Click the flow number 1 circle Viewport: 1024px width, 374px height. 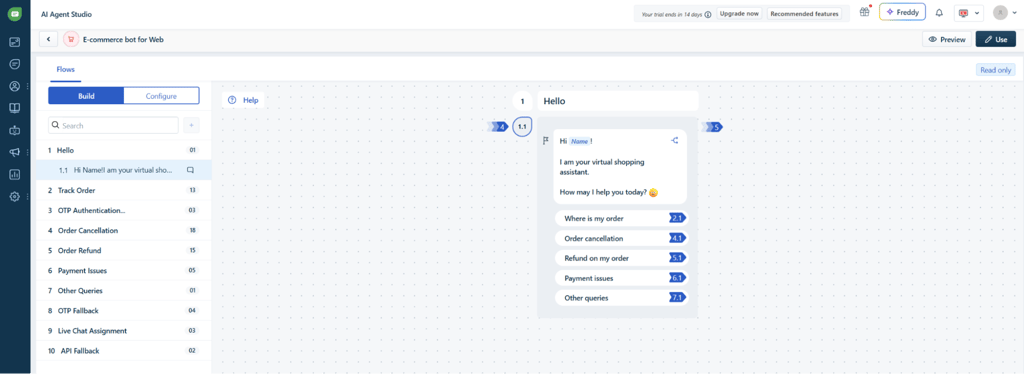coord(522,101)
